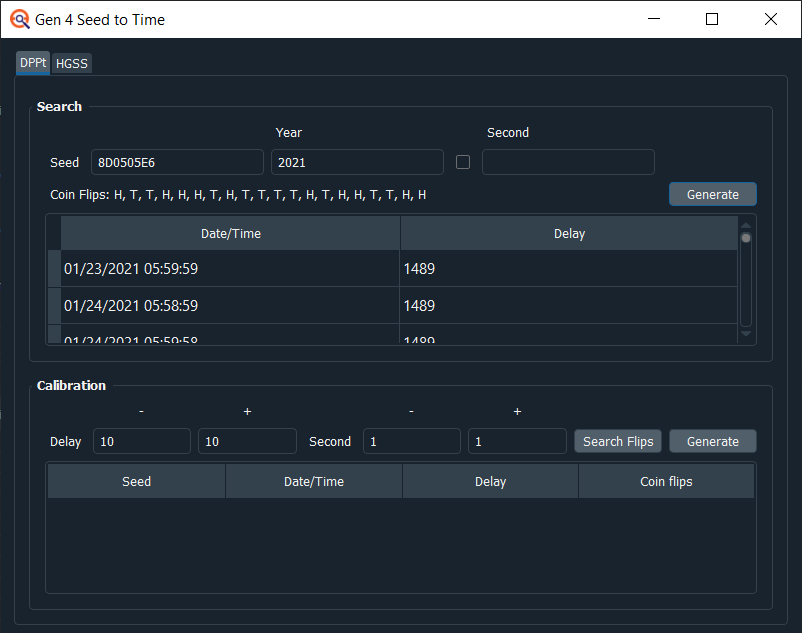Select the row 01/24/2021 05:58:59
This screenshot has width=802, height=633.
pyautogui.click(x=392, y=305)
